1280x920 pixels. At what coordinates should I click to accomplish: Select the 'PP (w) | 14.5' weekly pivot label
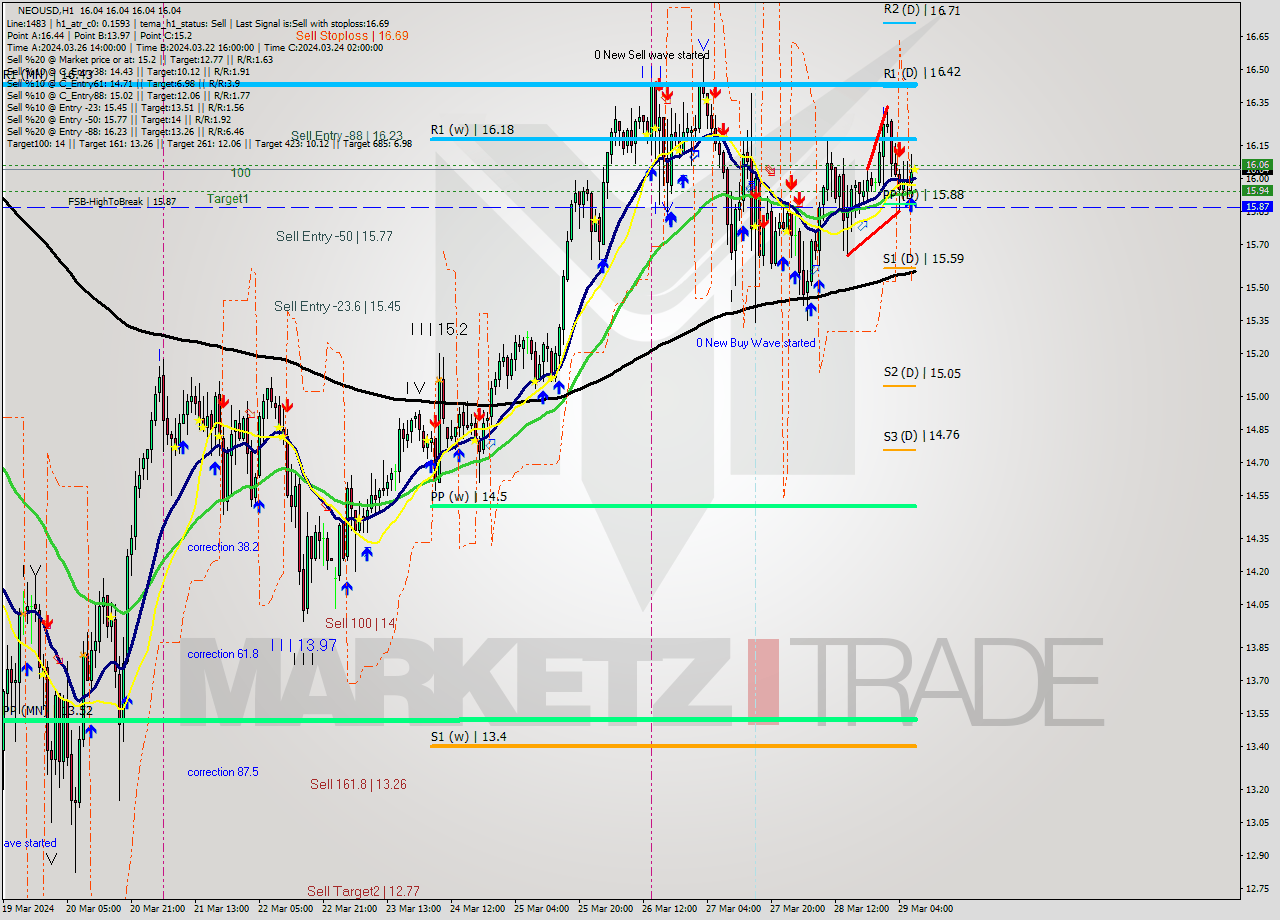(x=469, y=496)
